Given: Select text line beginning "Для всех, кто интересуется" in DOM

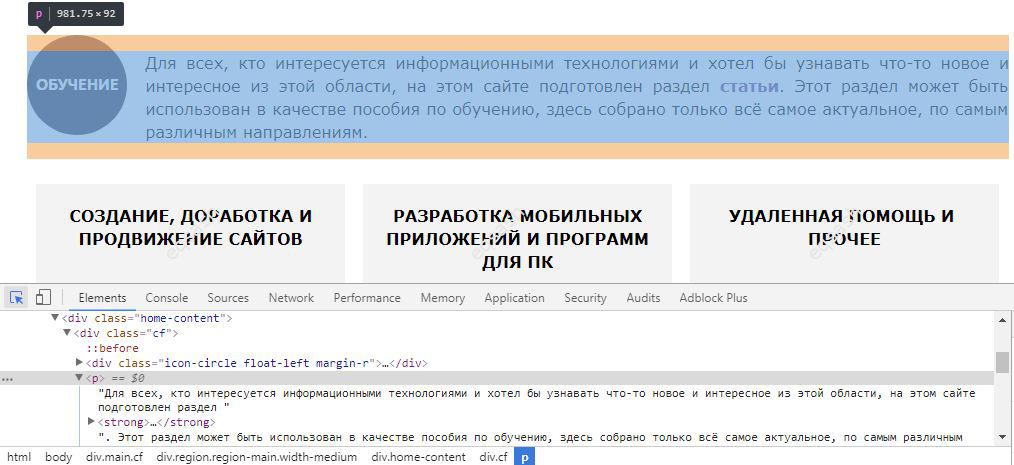Looking at the screenshot, I should (537, 400).
